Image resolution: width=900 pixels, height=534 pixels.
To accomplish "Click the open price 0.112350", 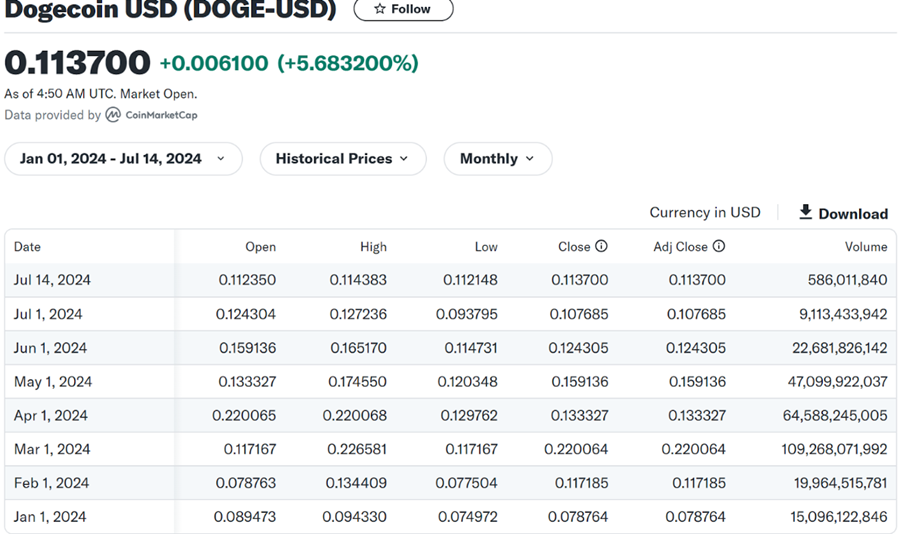I will pyautogui.click(x=247, y=280).
